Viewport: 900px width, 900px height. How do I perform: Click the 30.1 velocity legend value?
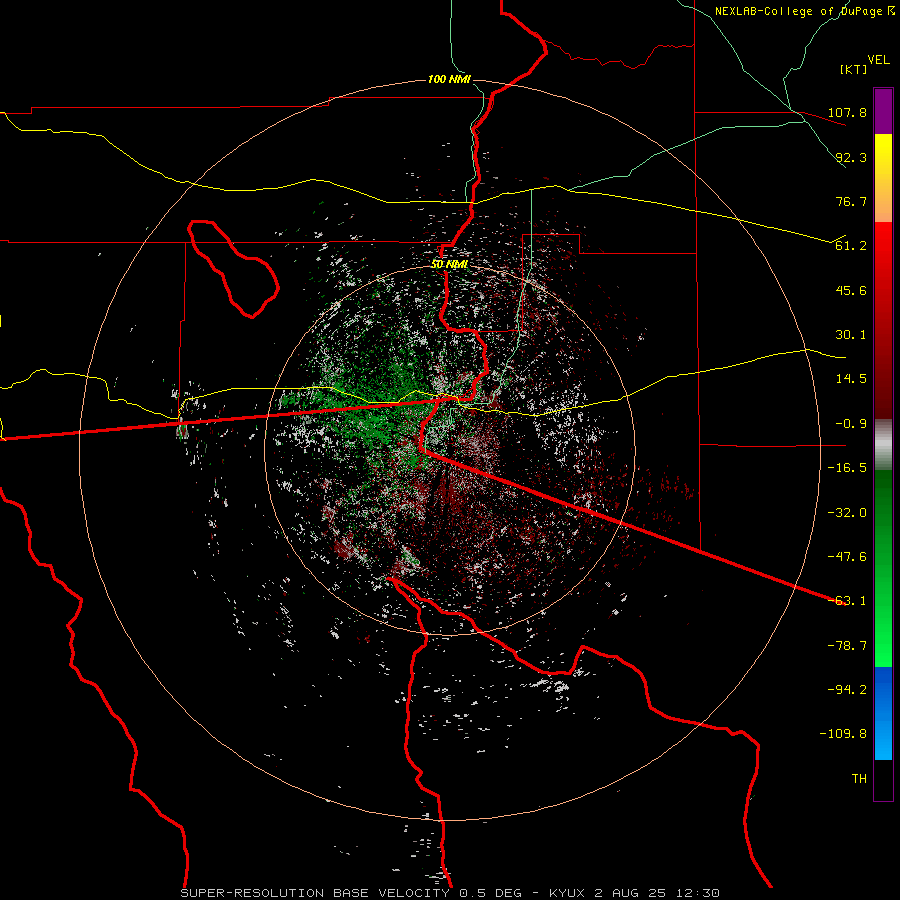tap(851, 335)
